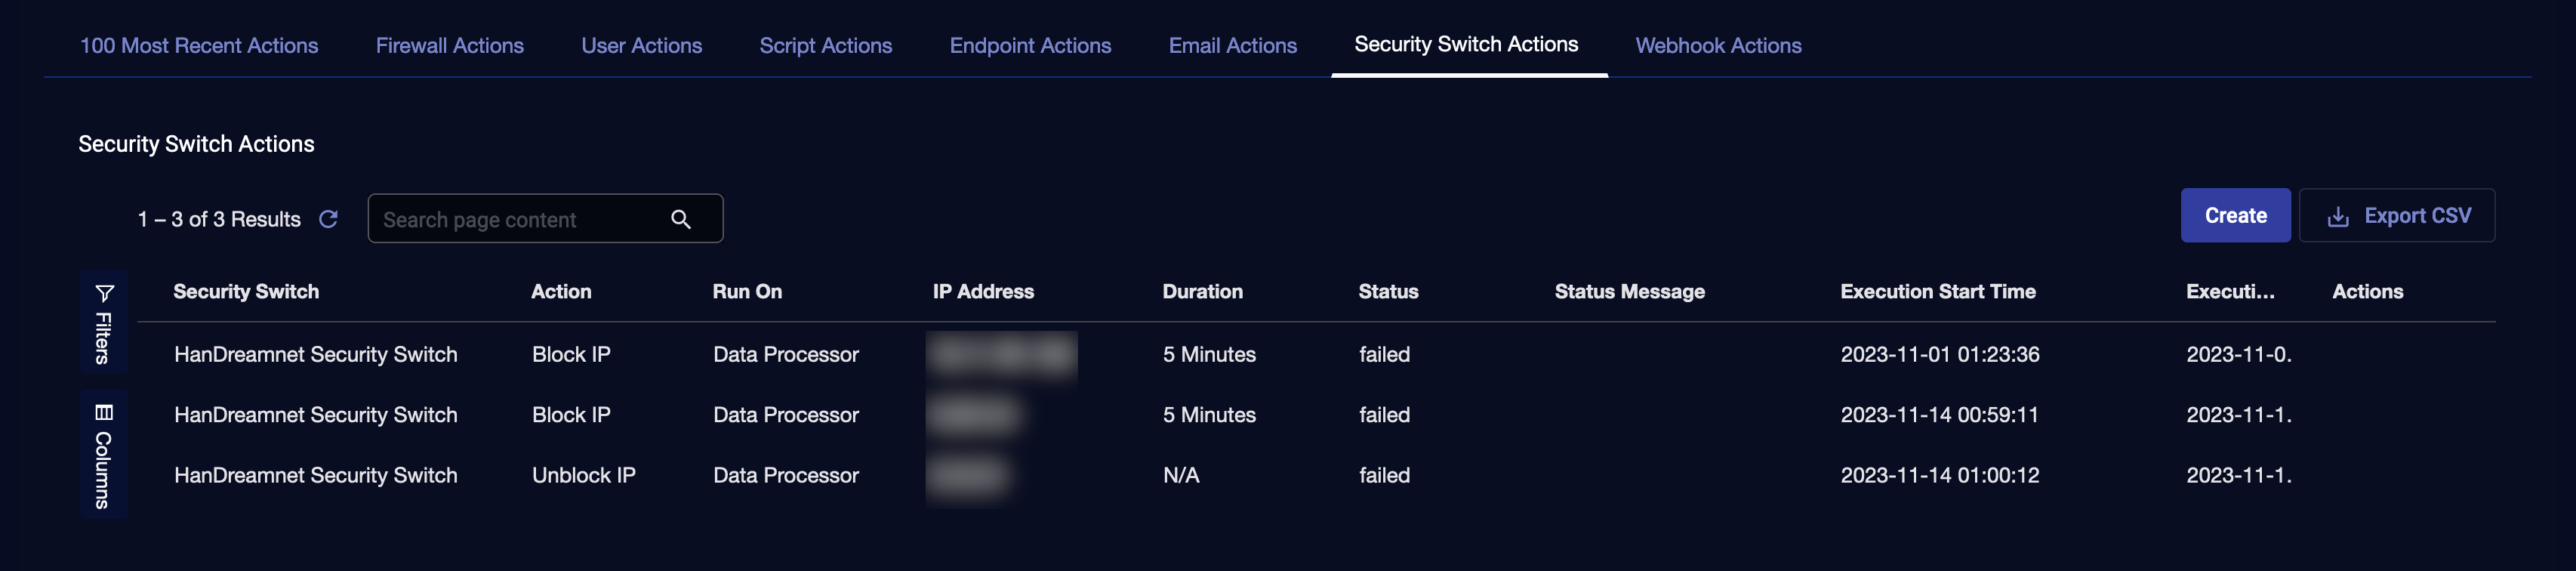Click the Status column header

(1388, 292)
